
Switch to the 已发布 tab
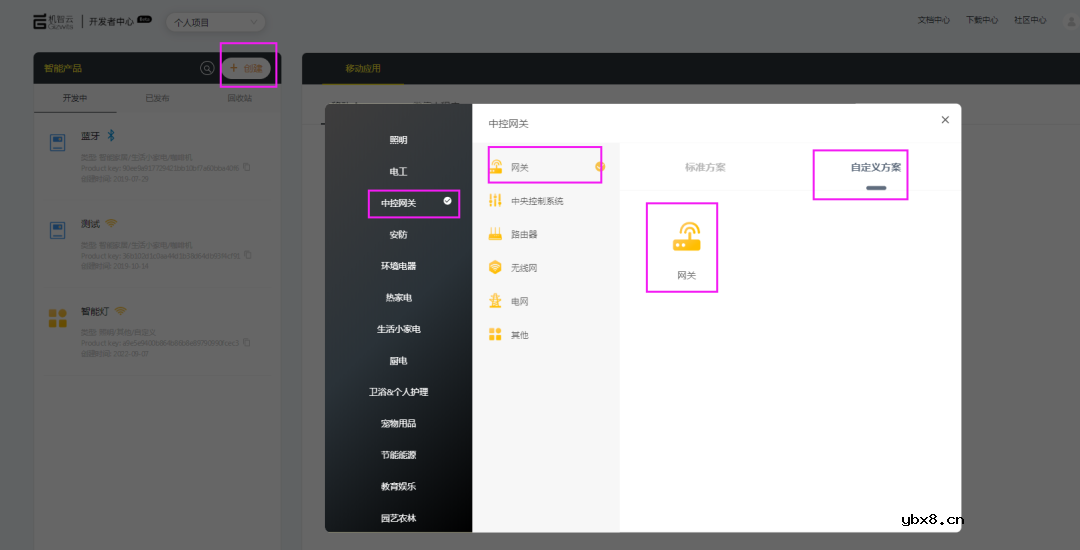click(x=157, y=98)
